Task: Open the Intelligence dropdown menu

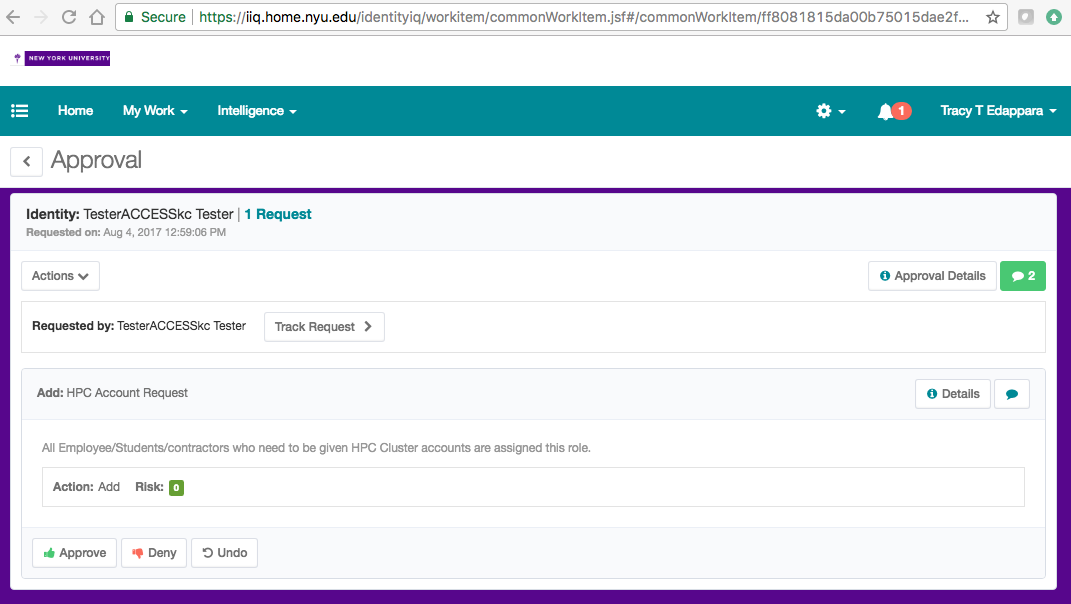Action: pos(256,111)
